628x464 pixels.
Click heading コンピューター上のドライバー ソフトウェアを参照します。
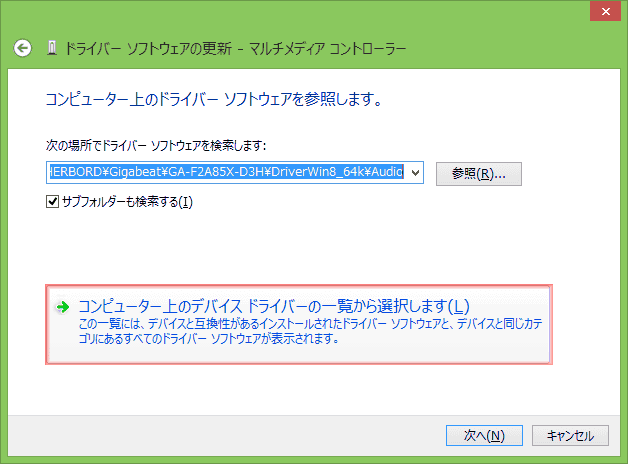(214, 99)
